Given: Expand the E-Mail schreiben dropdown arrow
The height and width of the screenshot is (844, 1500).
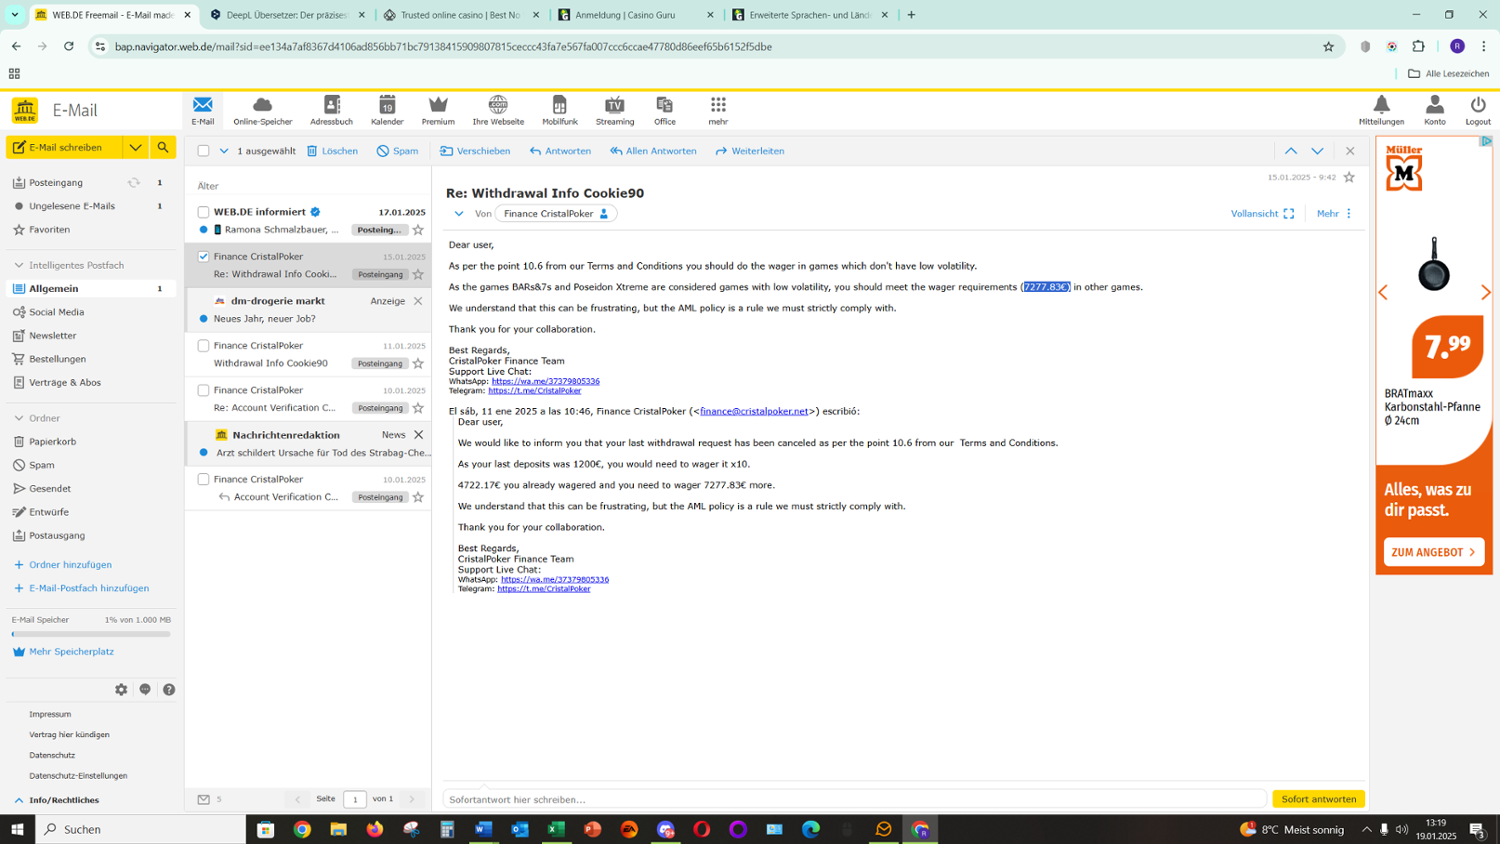Looking at the screenshot, I should click(135, 147).
